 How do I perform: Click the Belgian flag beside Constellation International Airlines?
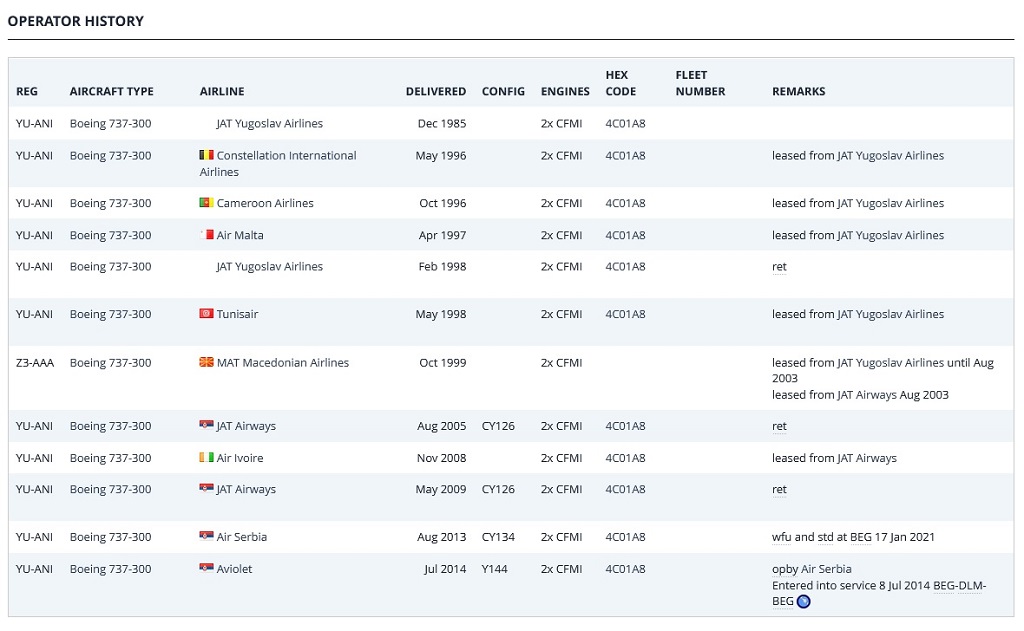point(206,155)
